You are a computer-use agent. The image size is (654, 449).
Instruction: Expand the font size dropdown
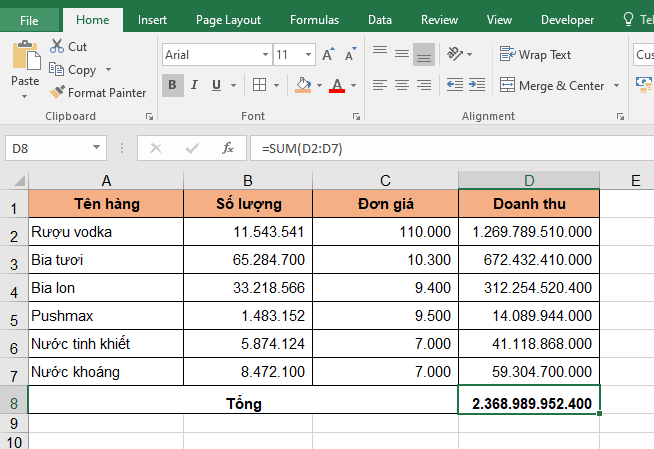[x=310, y=55]
